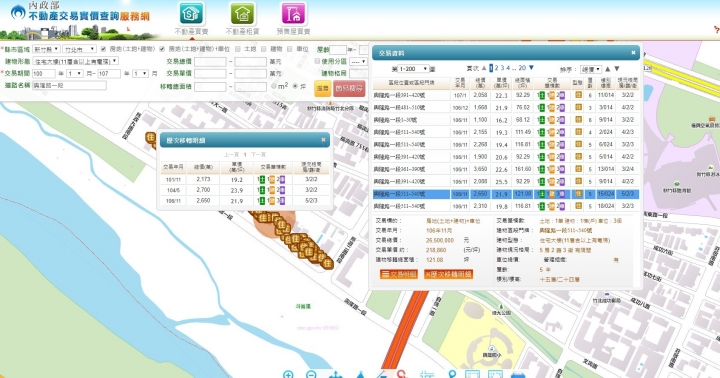Go to results page 4

(x=508, y=68)
